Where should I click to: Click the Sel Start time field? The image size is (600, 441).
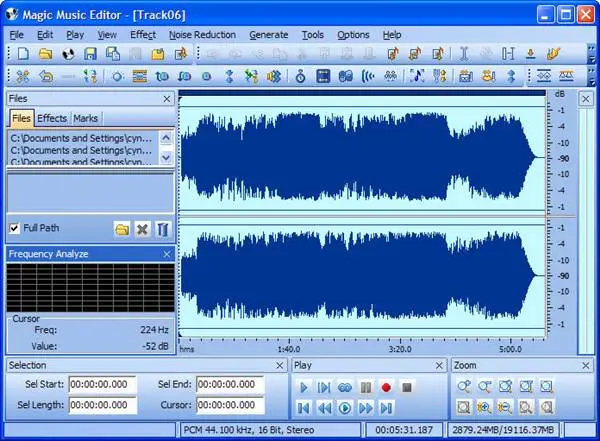tap(103, 384)
